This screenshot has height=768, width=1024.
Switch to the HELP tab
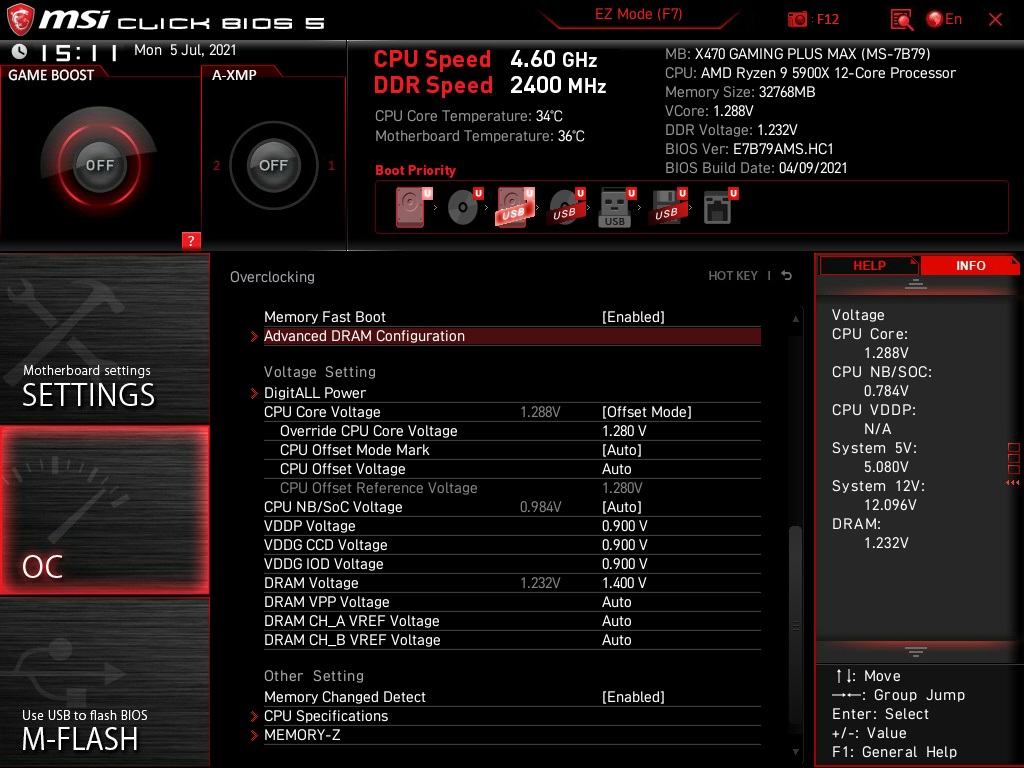coord(869,265)
